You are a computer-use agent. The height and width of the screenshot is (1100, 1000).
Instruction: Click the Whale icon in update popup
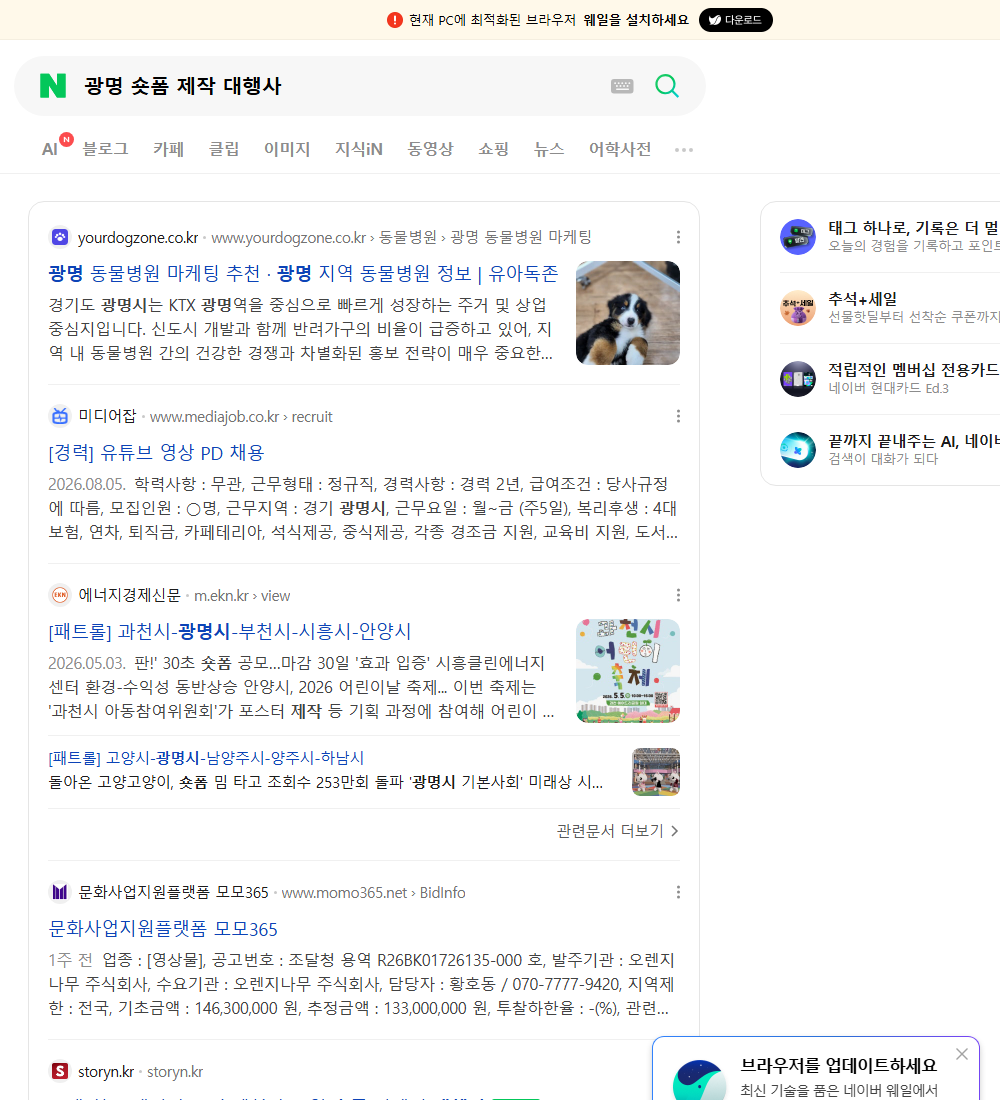[x=700, y=1080]
